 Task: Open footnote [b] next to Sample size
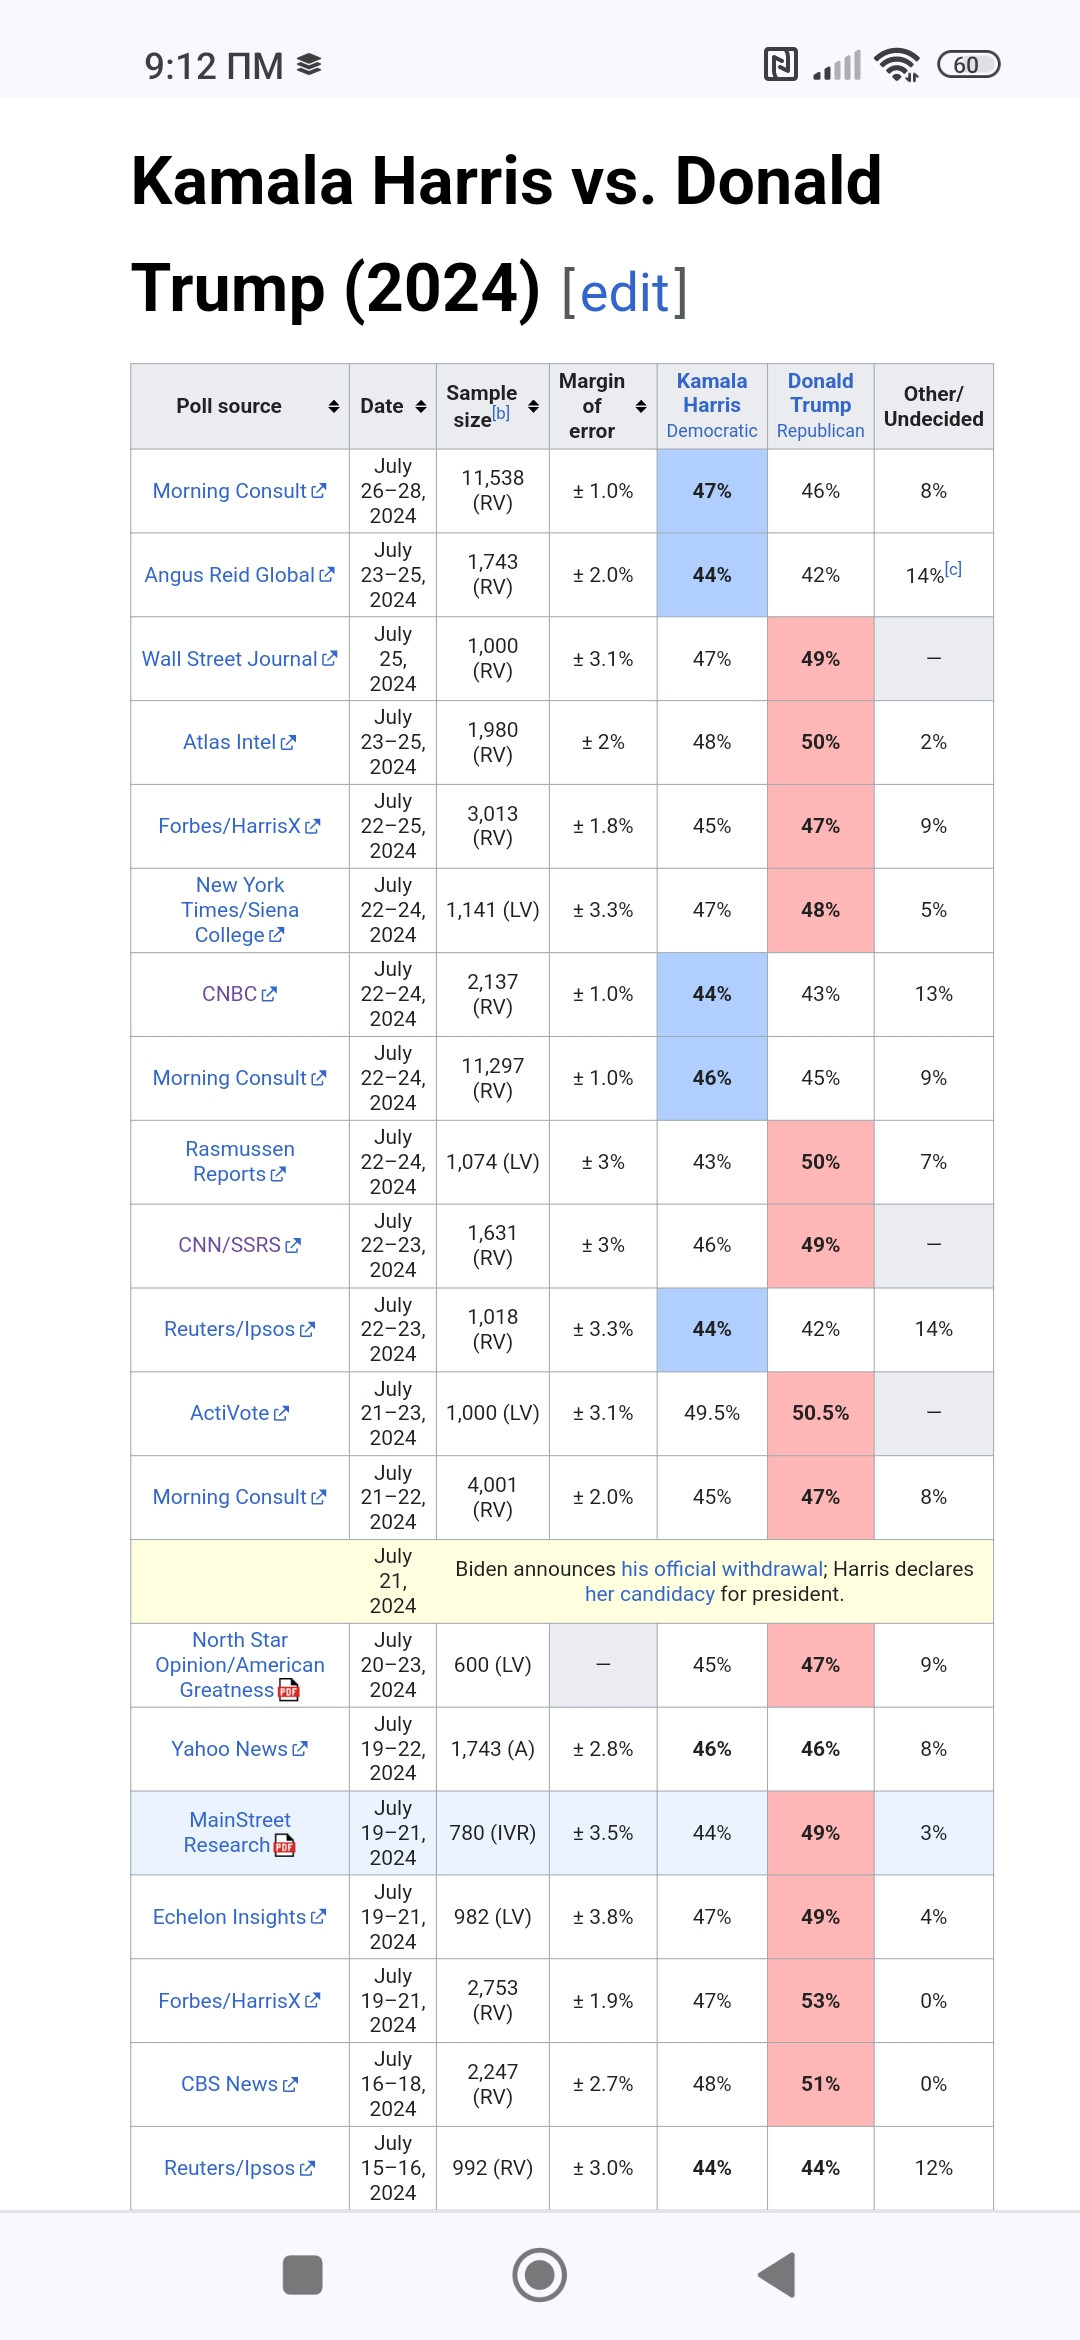pyautogui.click(x=501, y=412)
